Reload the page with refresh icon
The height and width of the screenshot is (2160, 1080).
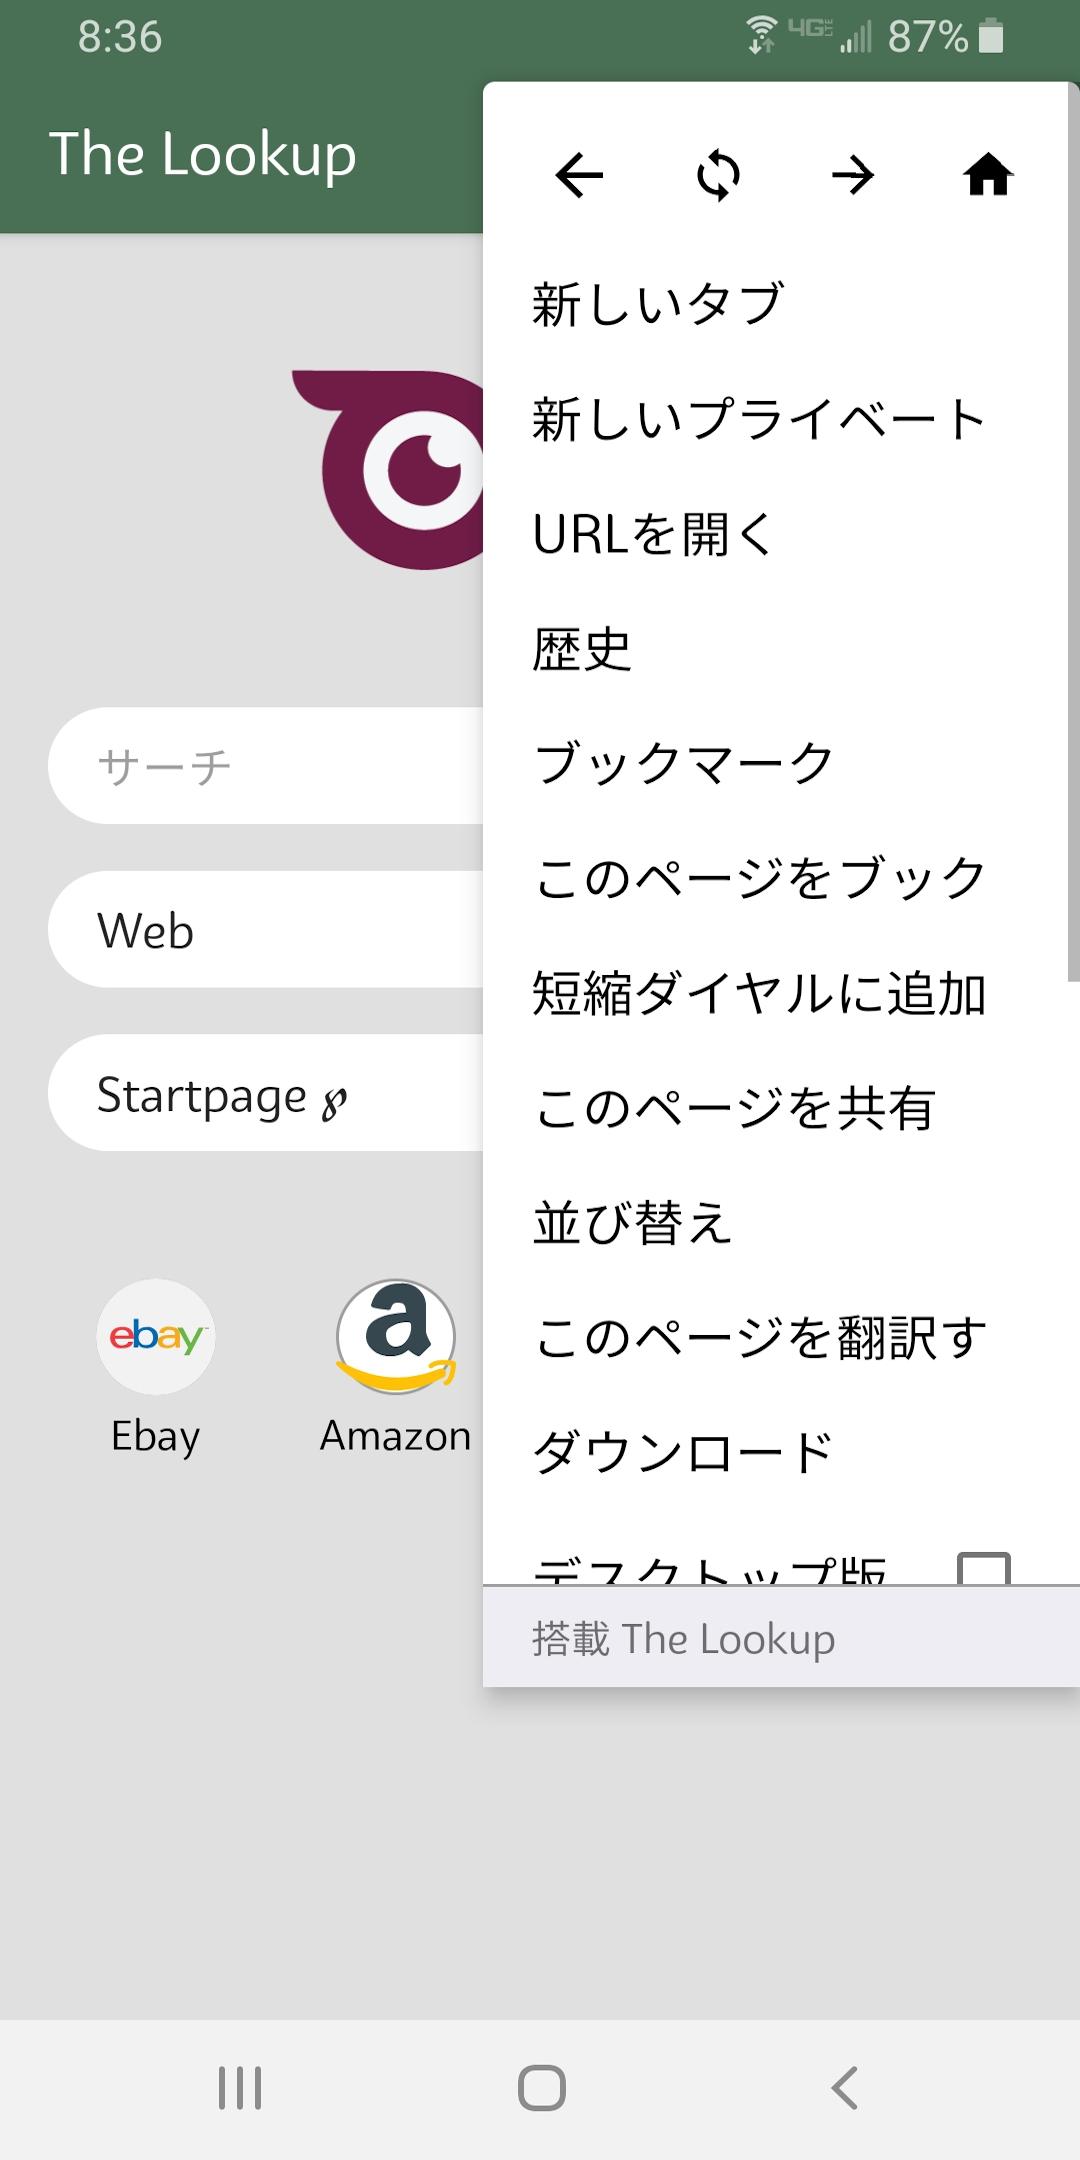pyautogui.click(x=718, y=176)
